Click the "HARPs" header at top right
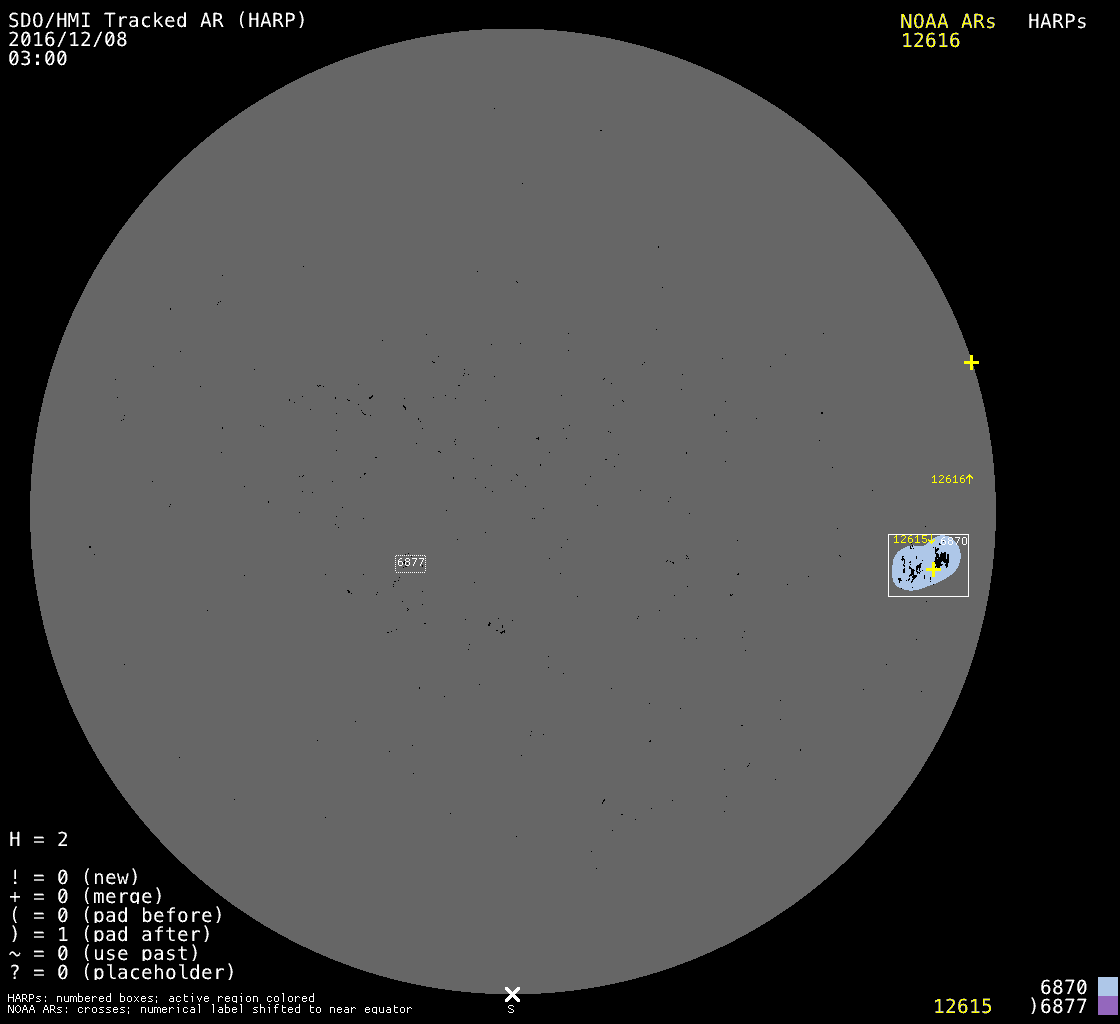The width and height of the screenshot is (1120, 1024). 1057,21
